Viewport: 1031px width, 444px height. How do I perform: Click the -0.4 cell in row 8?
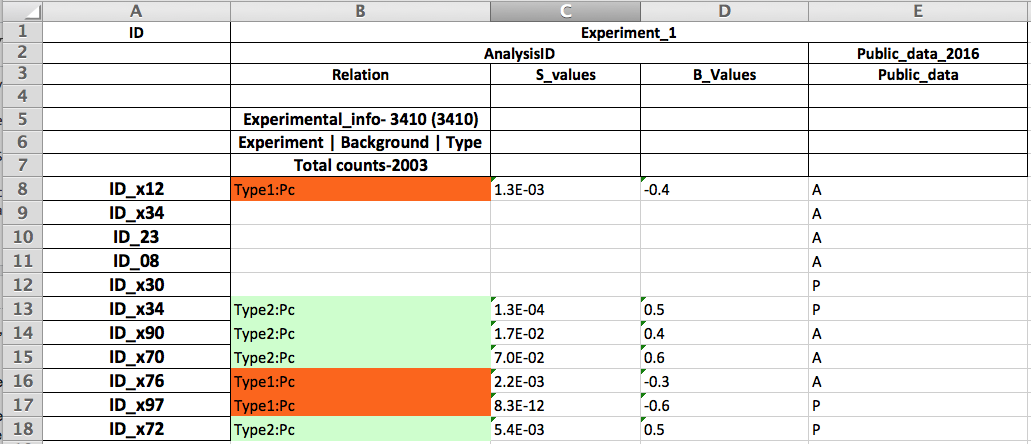724,190
